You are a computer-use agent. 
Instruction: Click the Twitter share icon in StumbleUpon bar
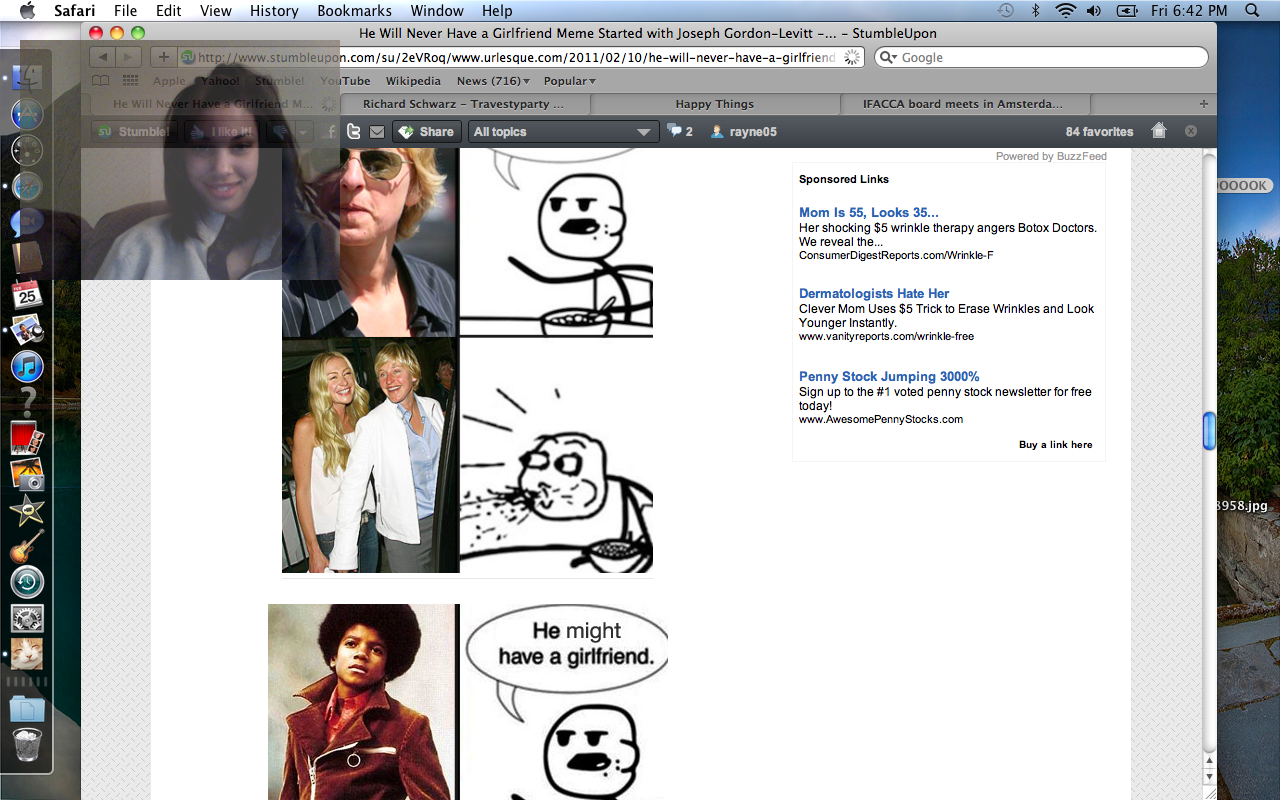tap(354, 131)
